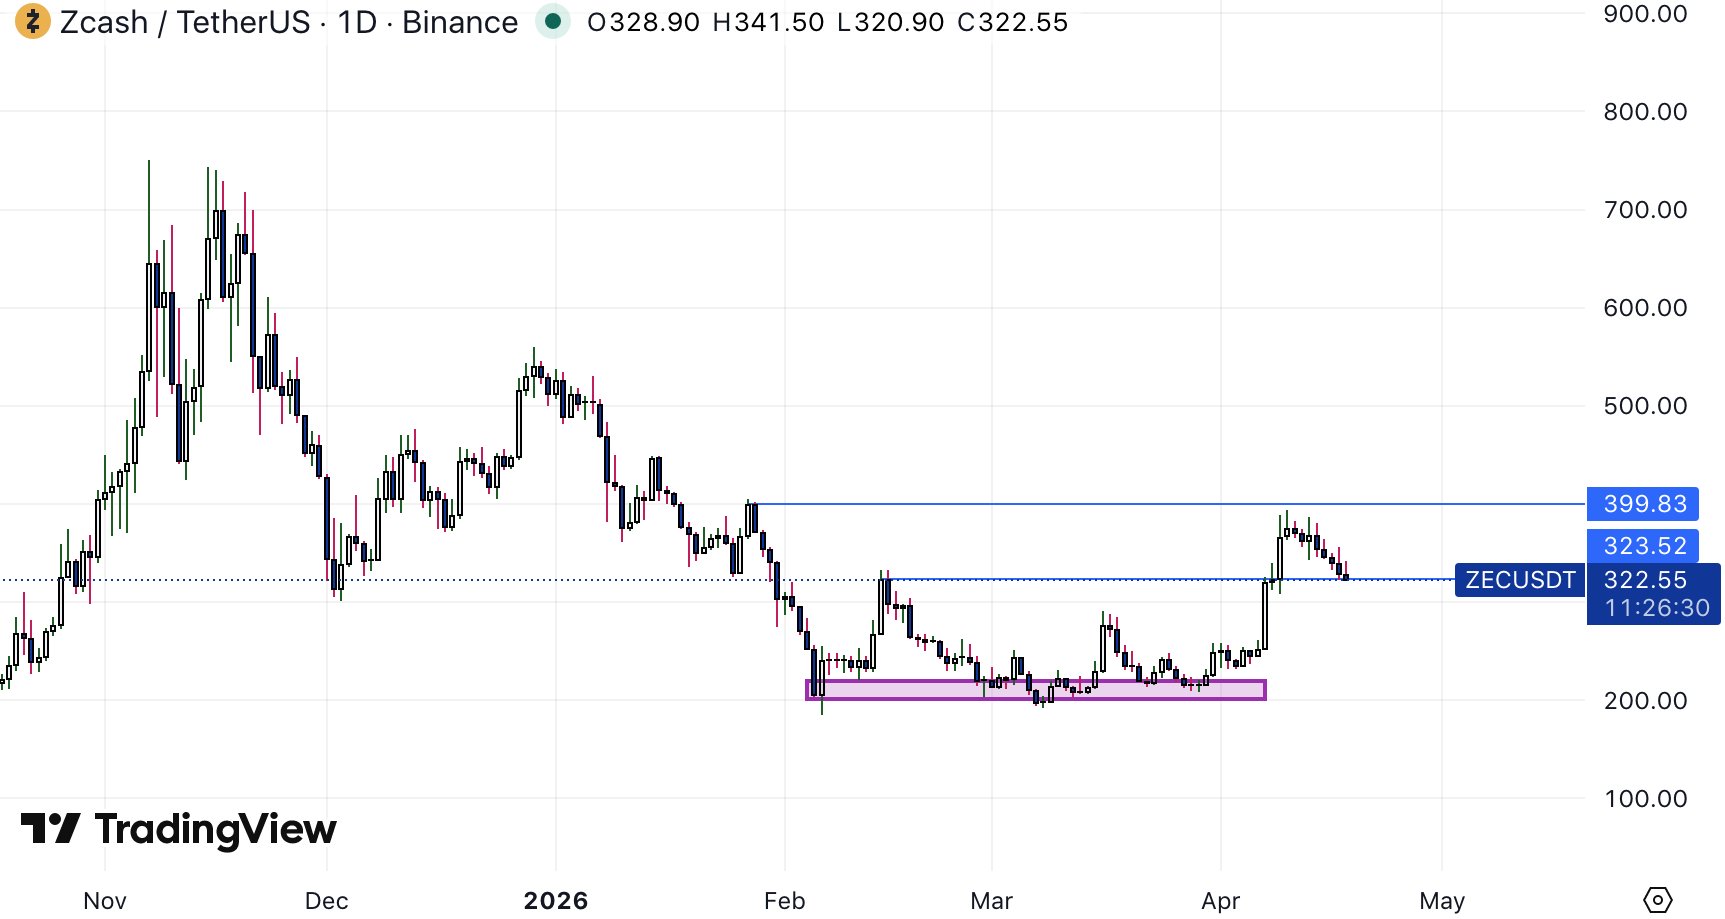The image size is (1725, 919).
Task: Click the 500.00 price scale label
Action: click(x=1644, y=406)
